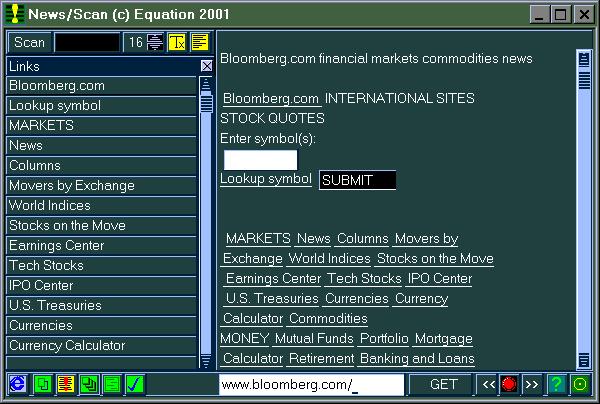Click the blue checkmark icon
Screen dimensions: 600x404
tap(135, 384)
